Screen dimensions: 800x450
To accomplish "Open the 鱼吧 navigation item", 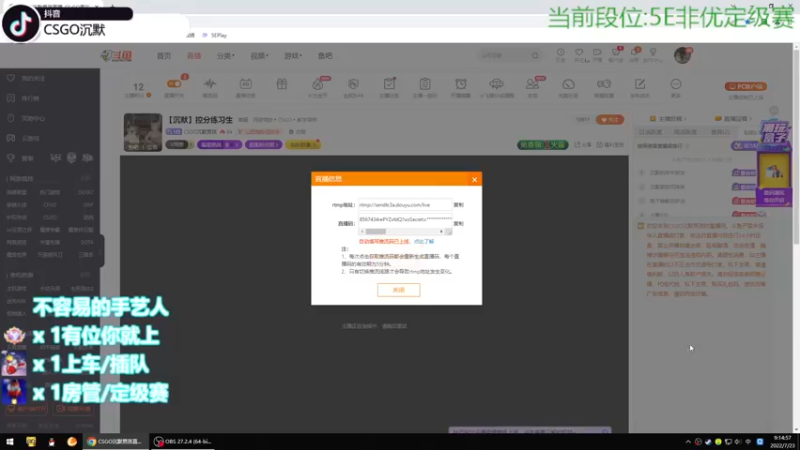I will click(x=325, y=56).
